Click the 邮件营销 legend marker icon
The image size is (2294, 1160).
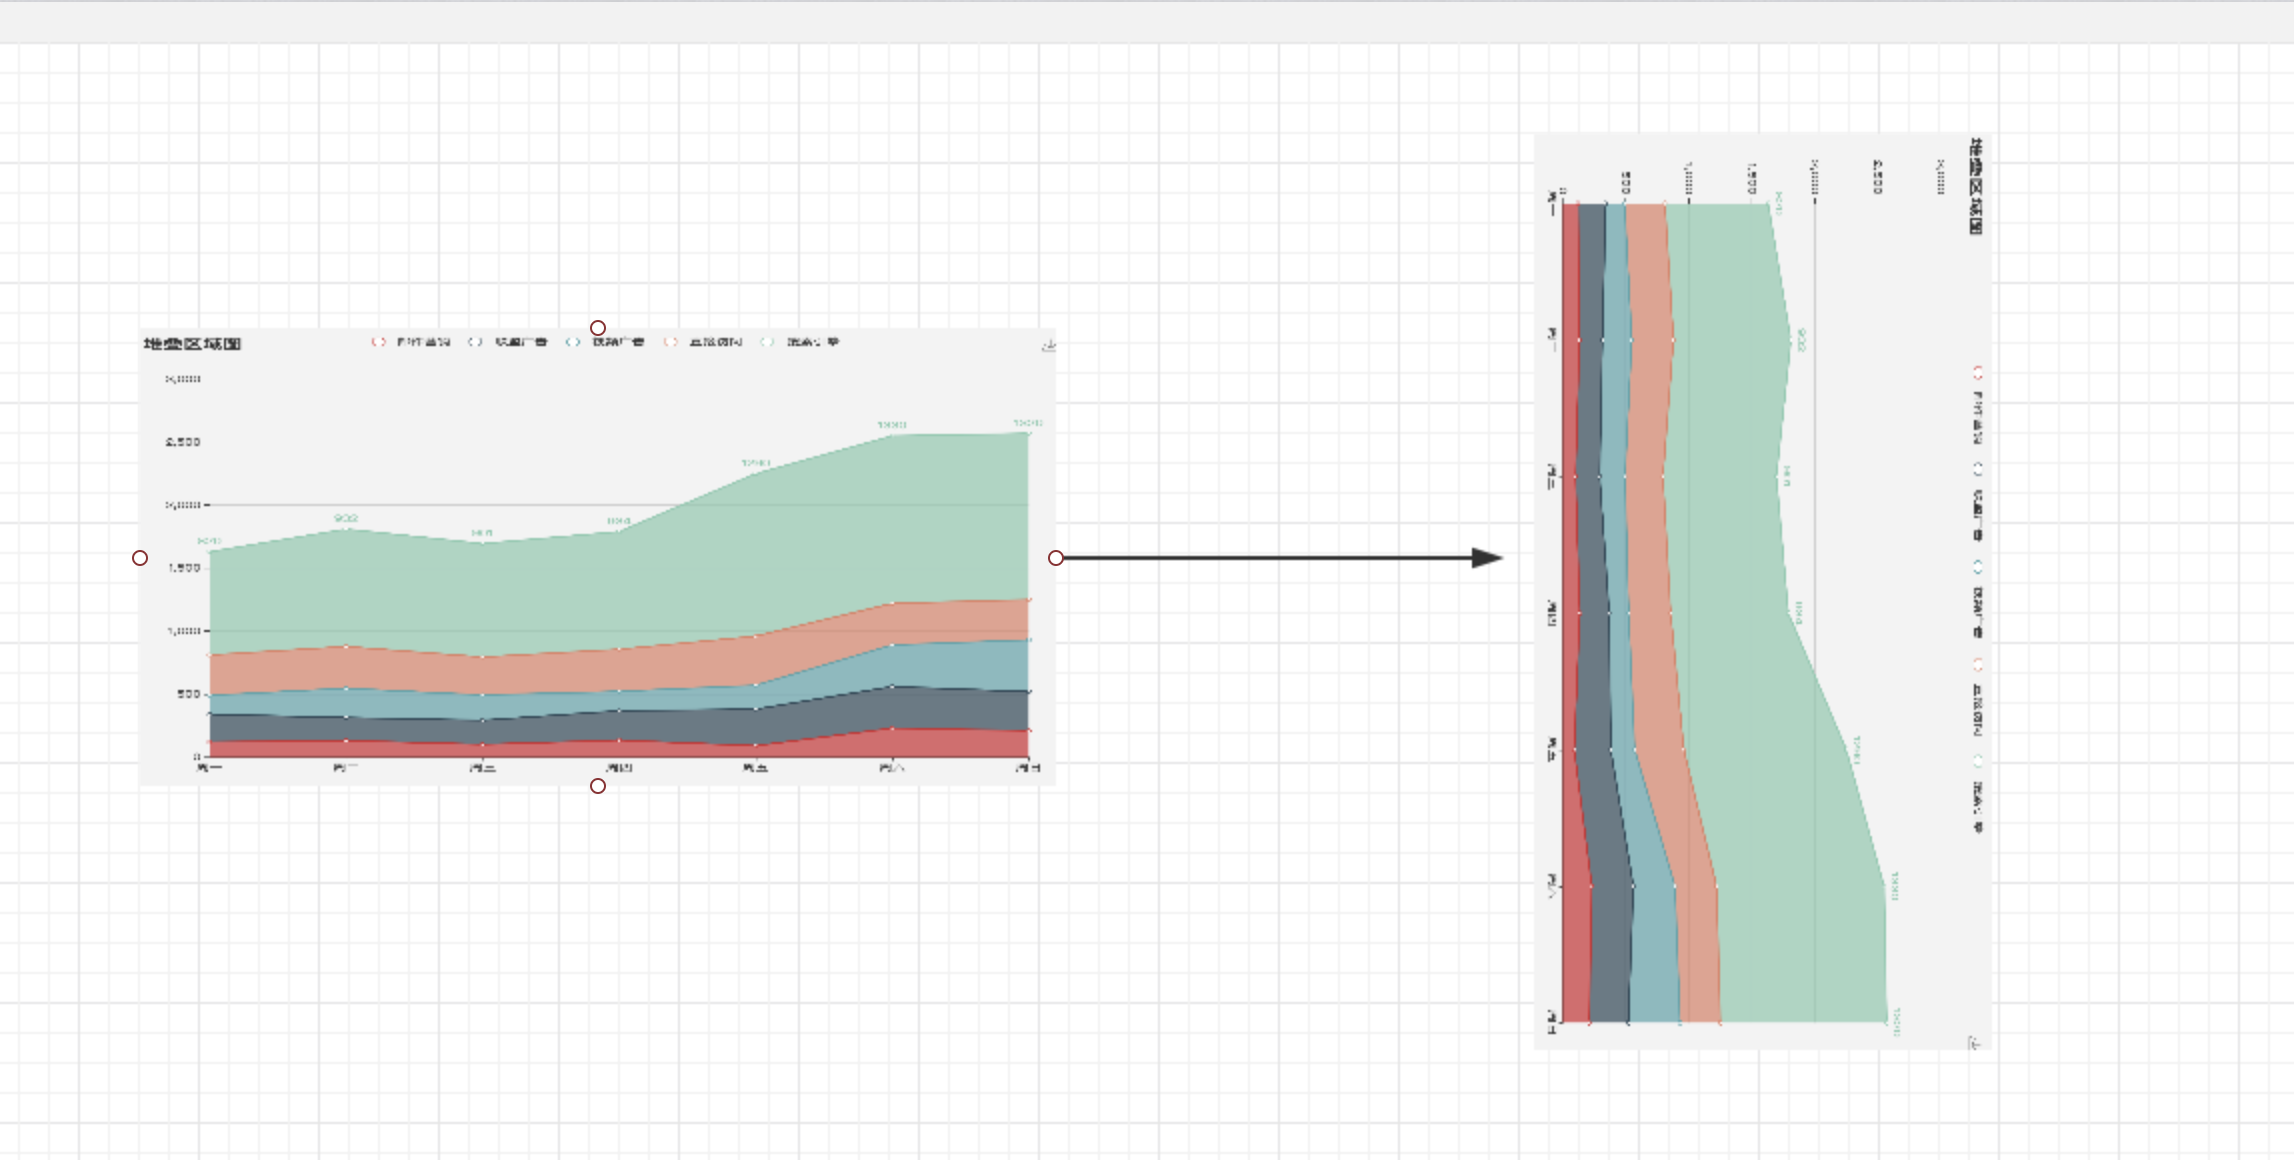tap(379, 341)
